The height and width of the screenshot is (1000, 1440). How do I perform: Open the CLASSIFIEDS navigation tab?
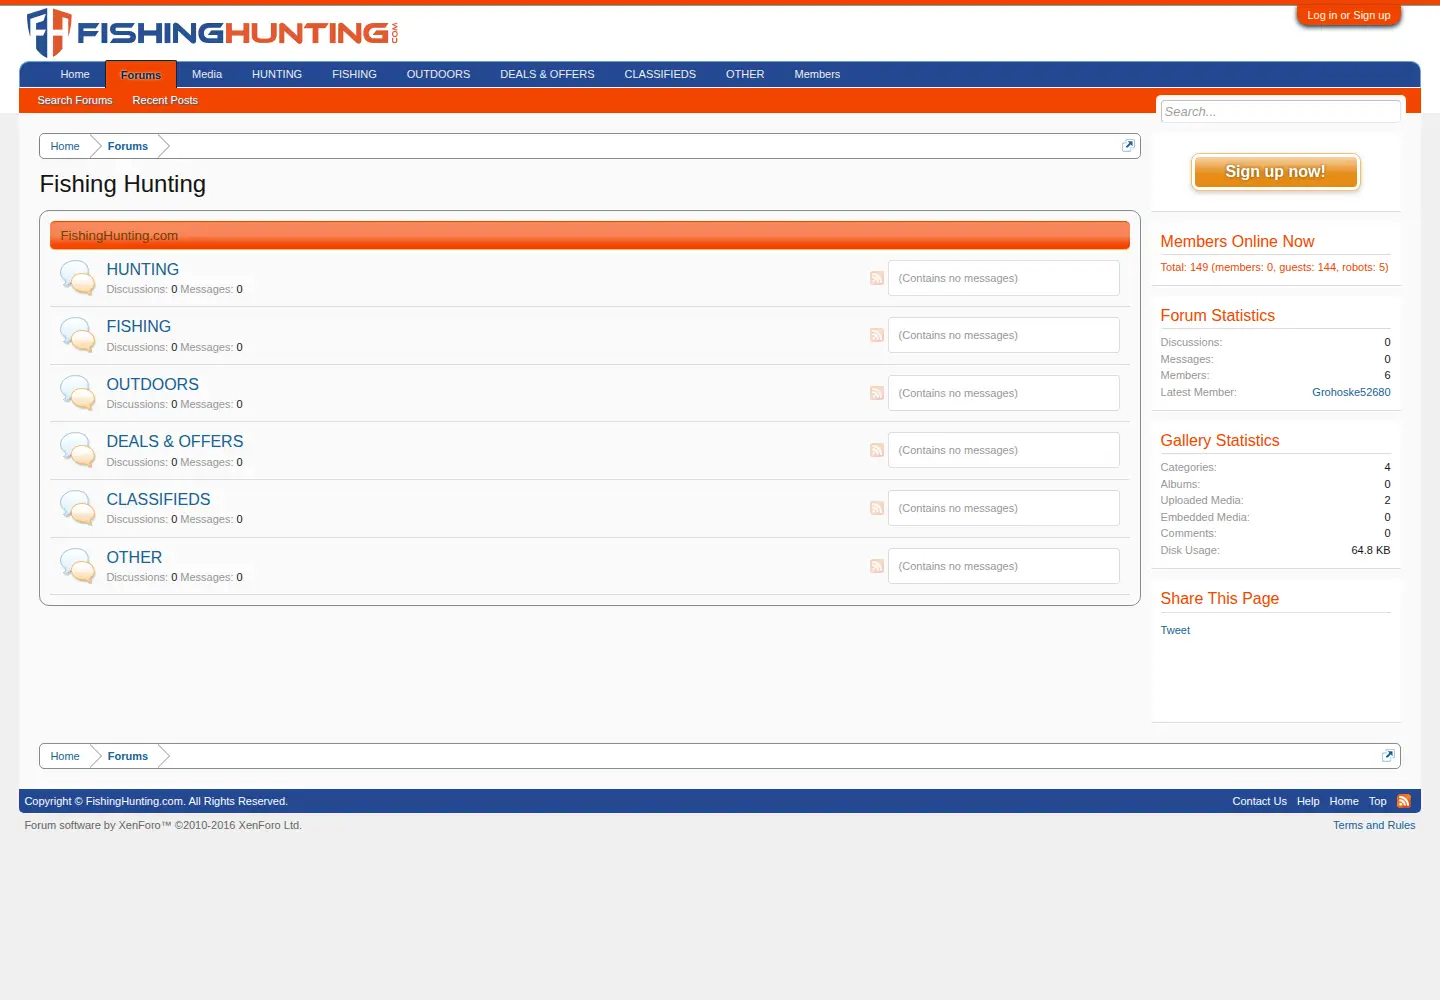tap(660, 74)
